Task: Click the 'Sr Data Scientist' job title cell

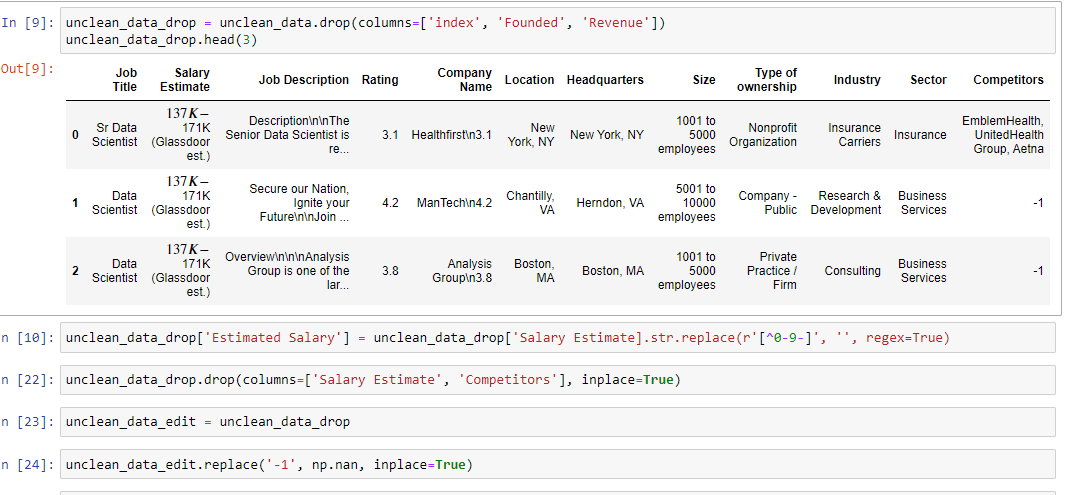Action: pos(115,135)
